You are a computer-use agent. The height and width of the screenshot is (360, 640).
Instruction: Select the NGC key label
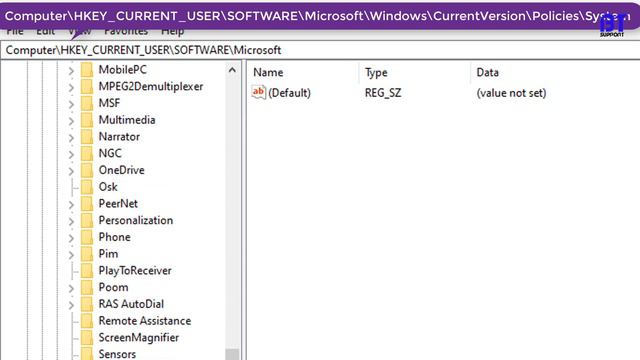coord(110,153)
